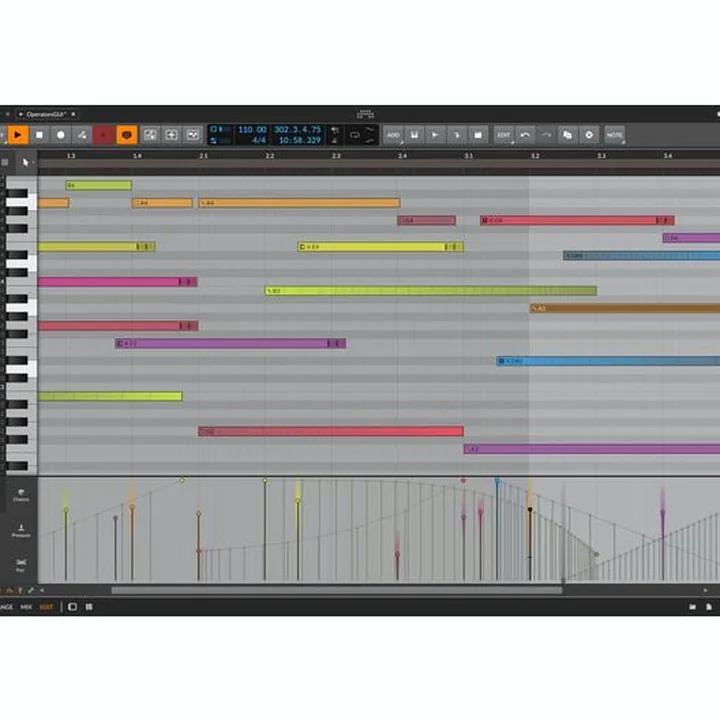
Task: Open the ADD menu button
Action: [393, 135]
